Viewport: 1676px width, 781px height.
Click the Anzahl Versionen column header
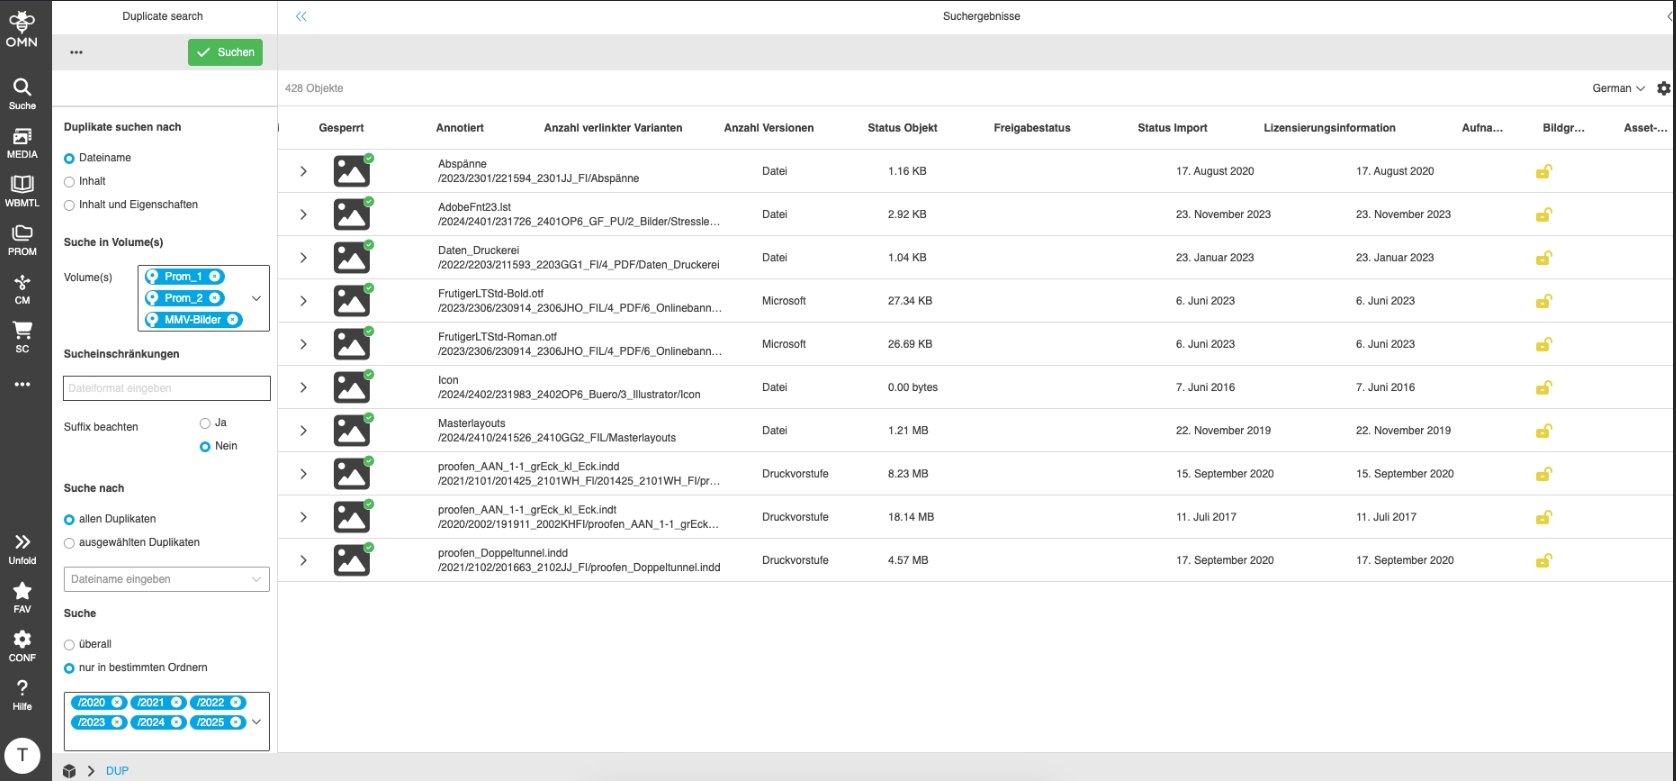768,128
